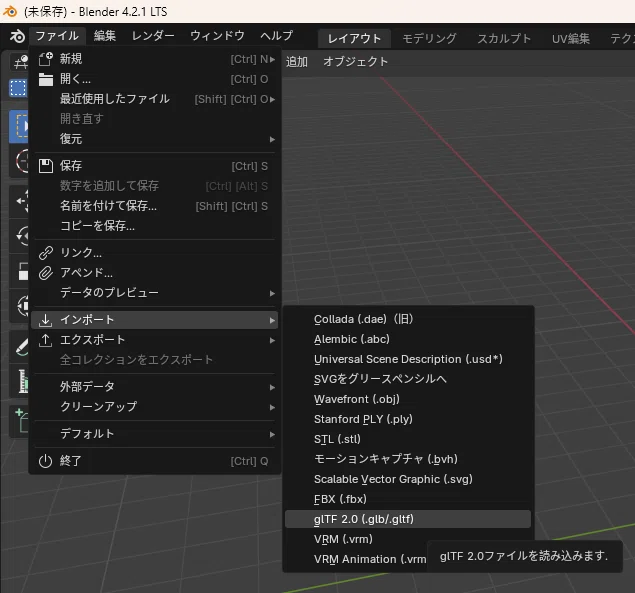Viewport: 635px width, 593px height.
Task: Choose 名前を付けて保存... menu entry
Action: tap(154, 206)
